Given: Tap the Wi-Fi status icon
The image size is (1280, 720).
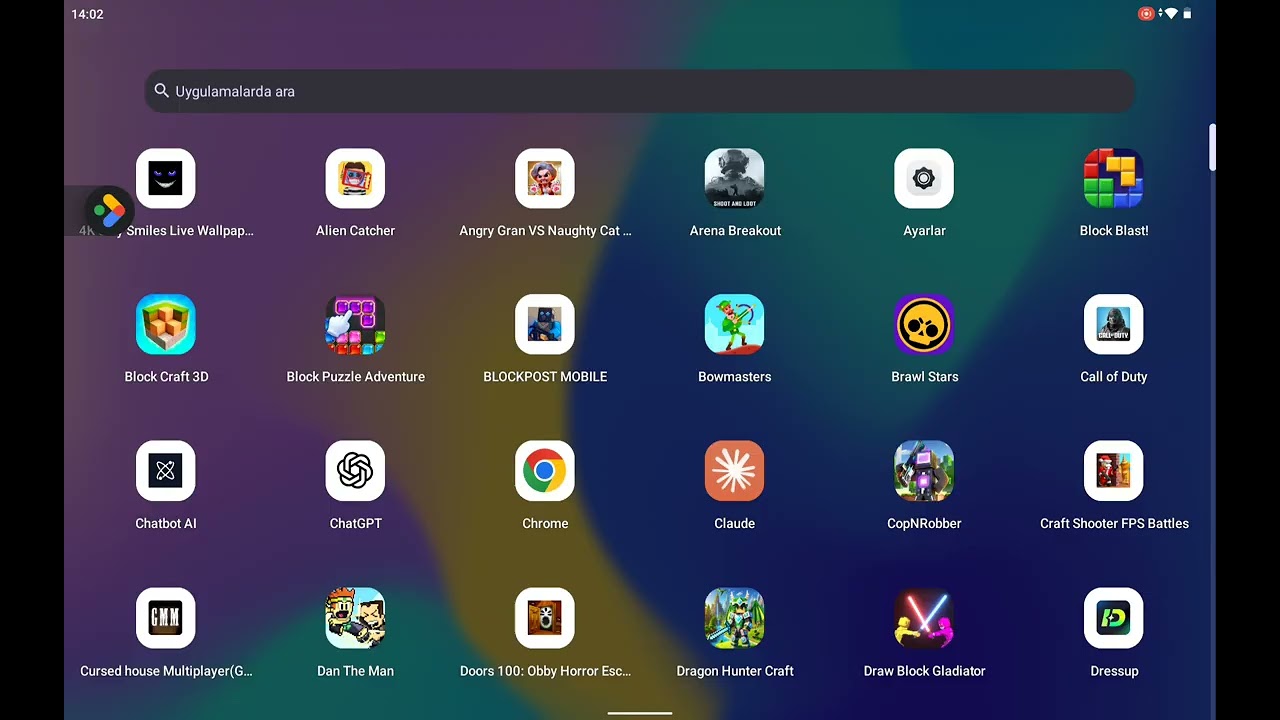Looking at the screenshot, I should point(1171,14).
